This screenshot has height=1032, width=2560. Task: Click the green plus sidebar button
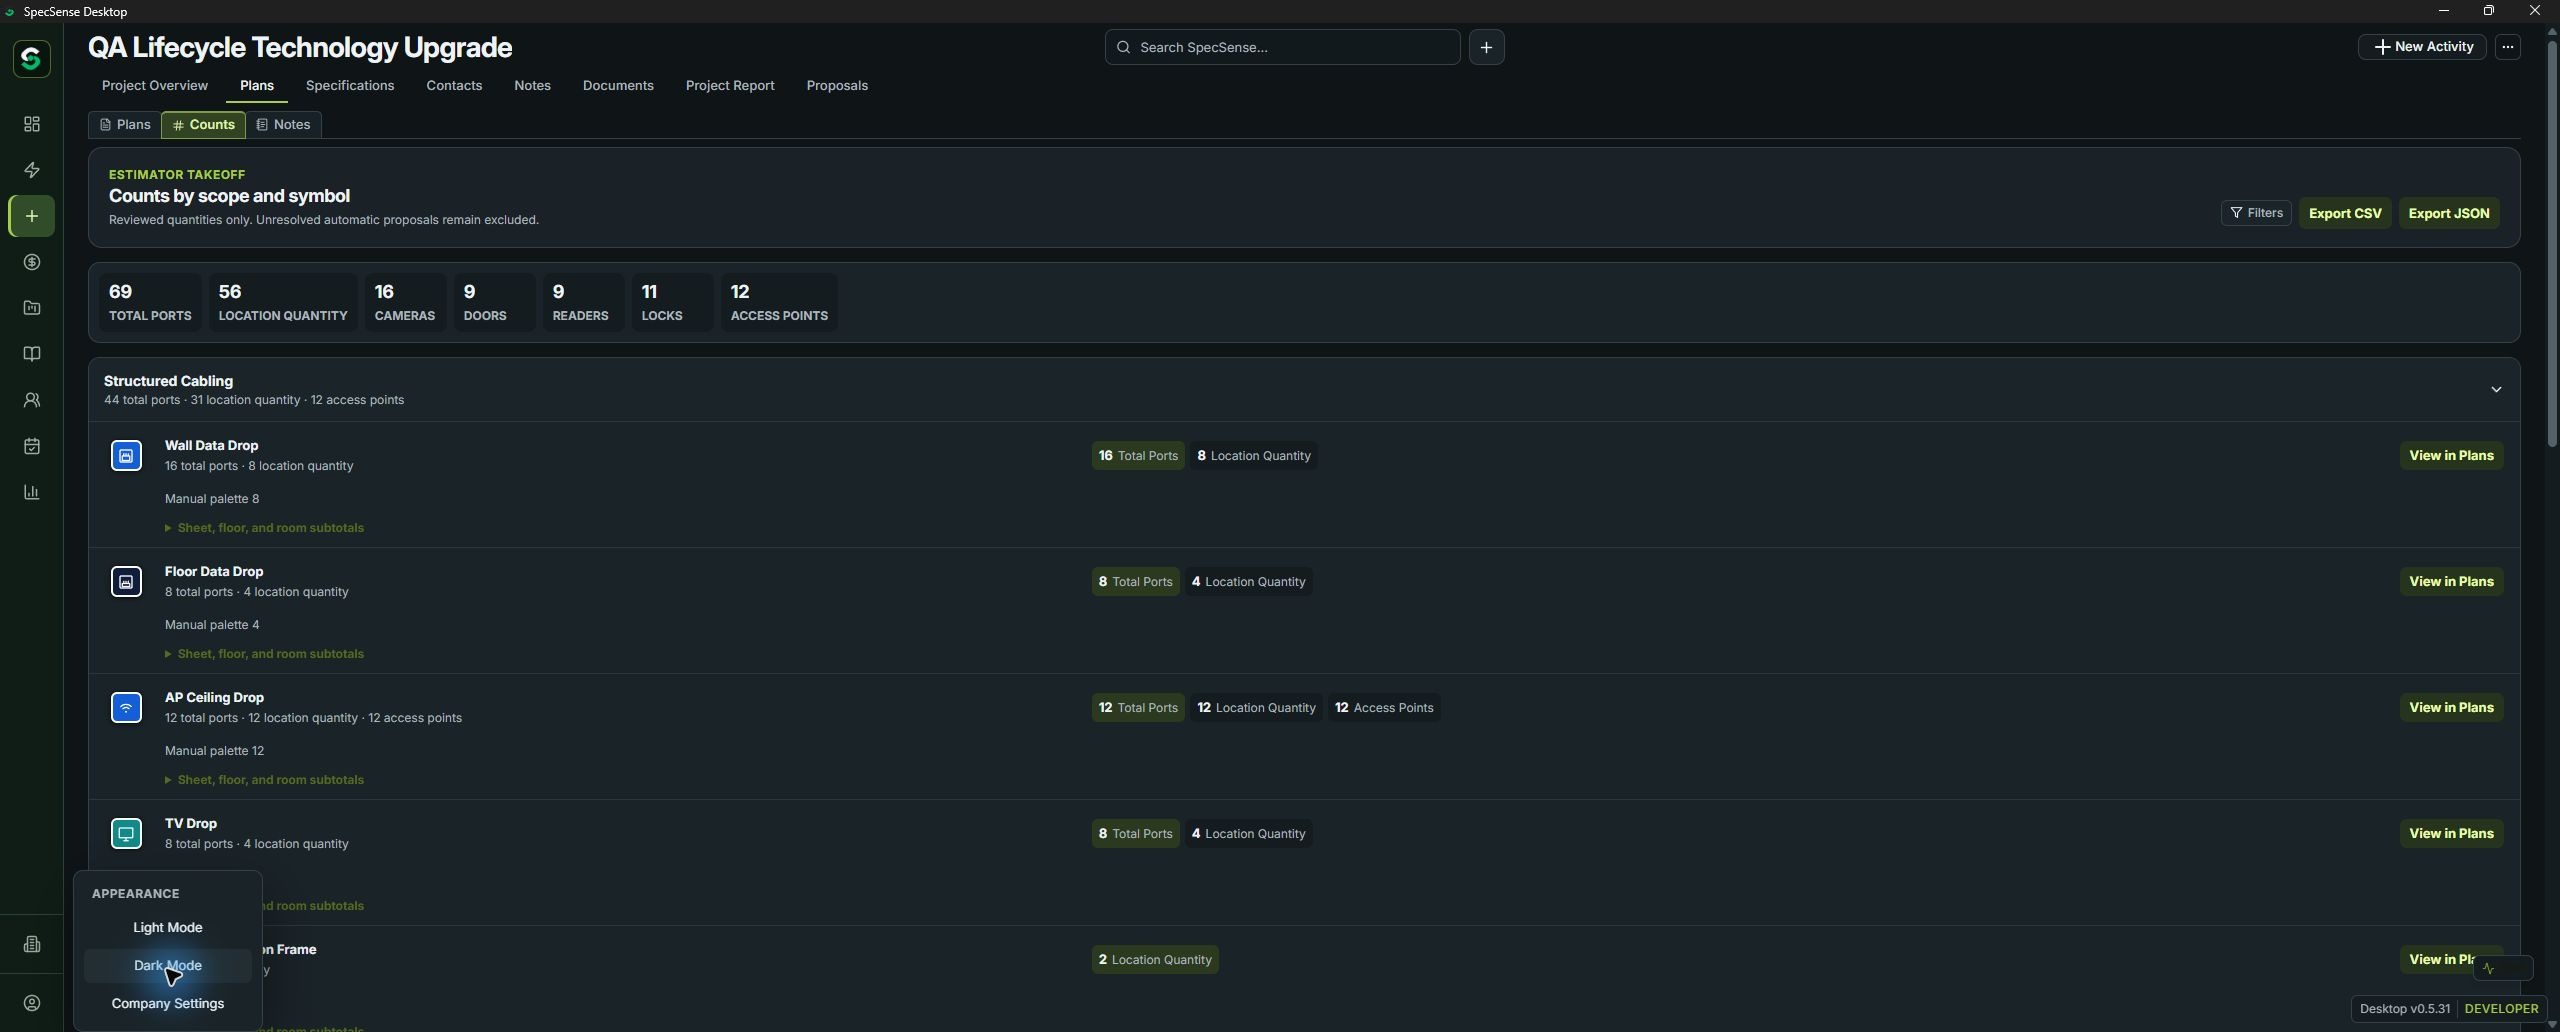32,216
